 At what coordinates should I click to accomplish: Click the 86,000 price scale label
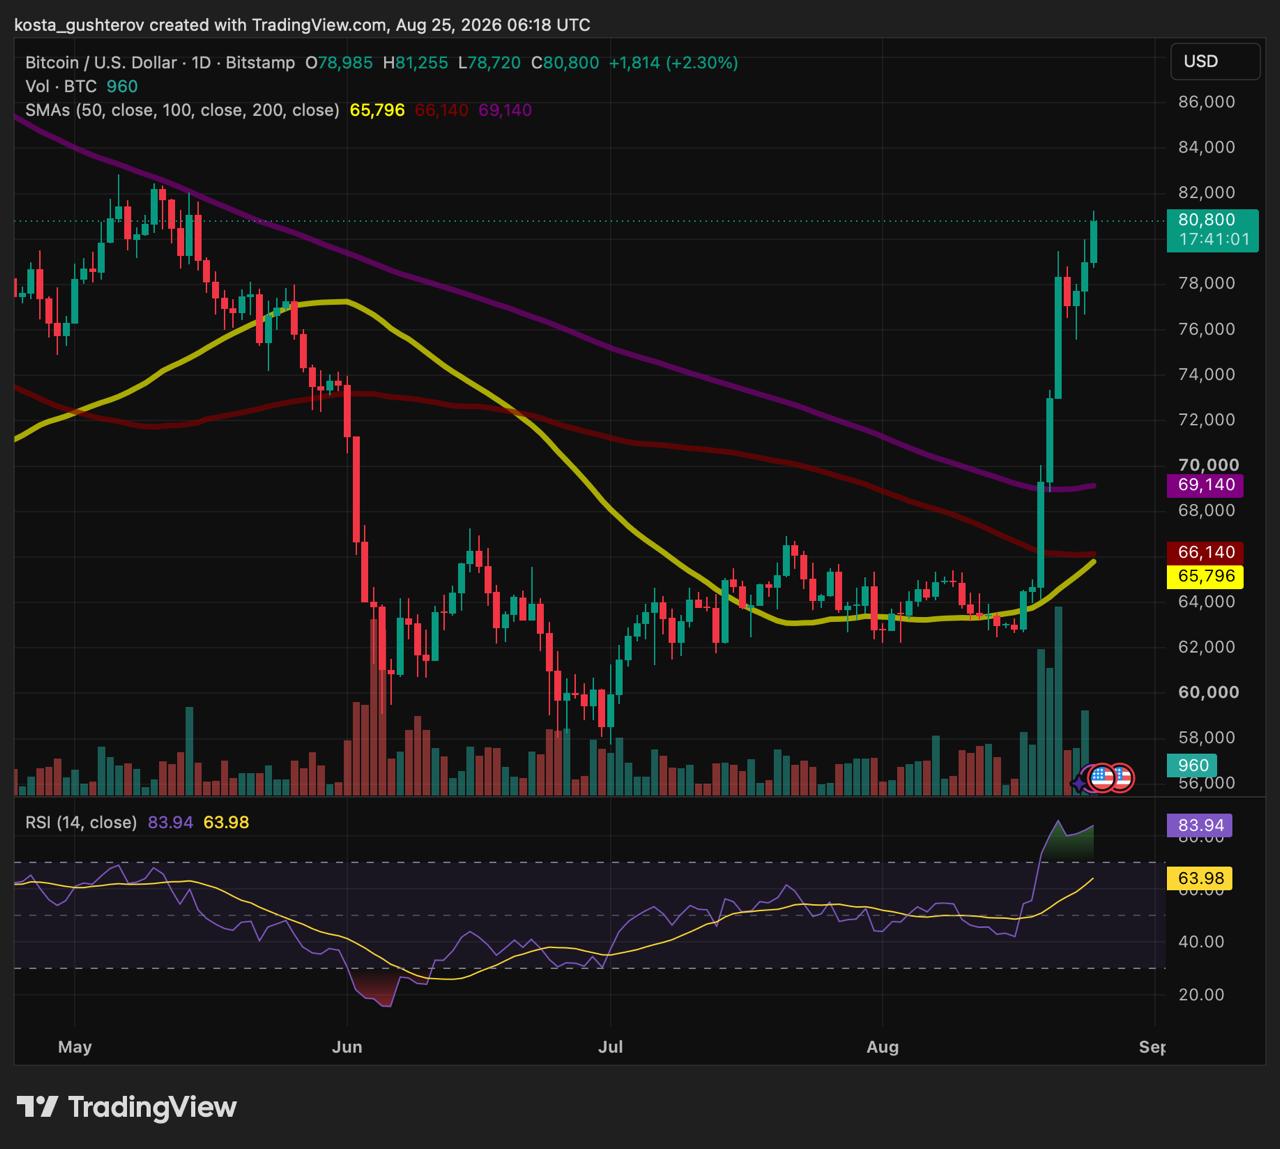click(1207, 102)
